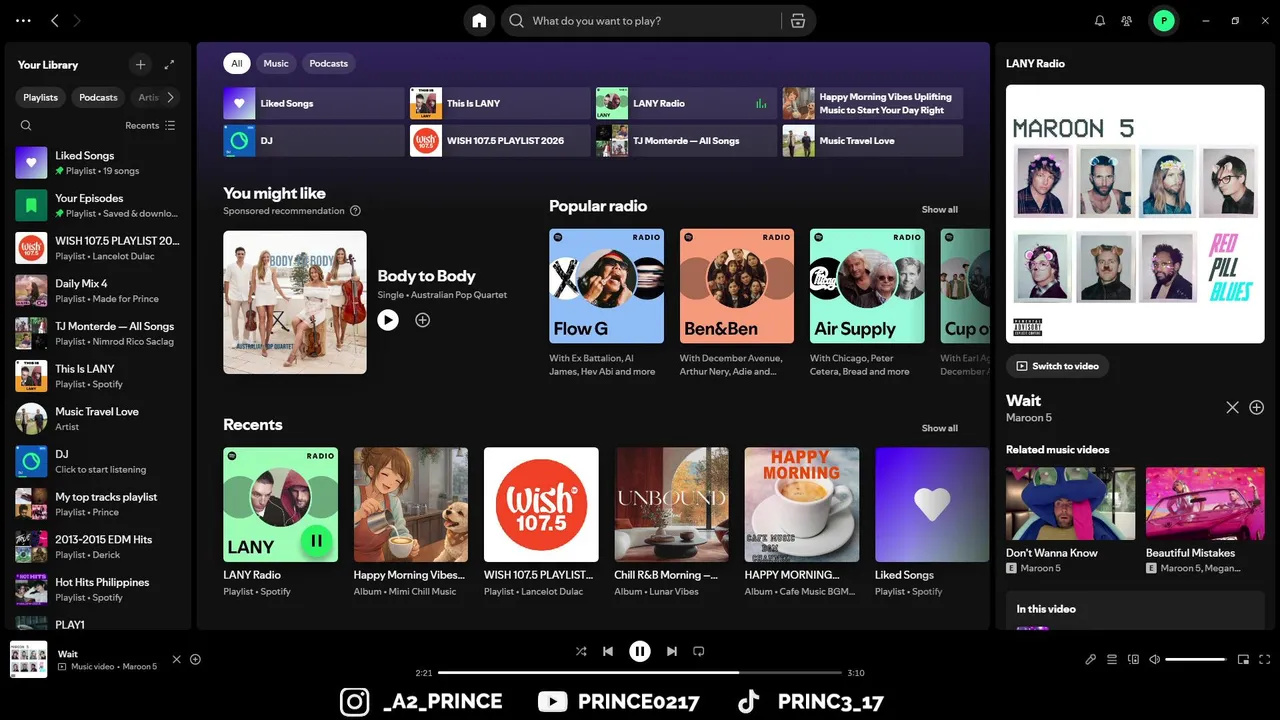Image resolution: width=1280 pixels, height=720 pixels.
Task: Open Don't Wanna Know music video
Action: [x=1070, y=521]
